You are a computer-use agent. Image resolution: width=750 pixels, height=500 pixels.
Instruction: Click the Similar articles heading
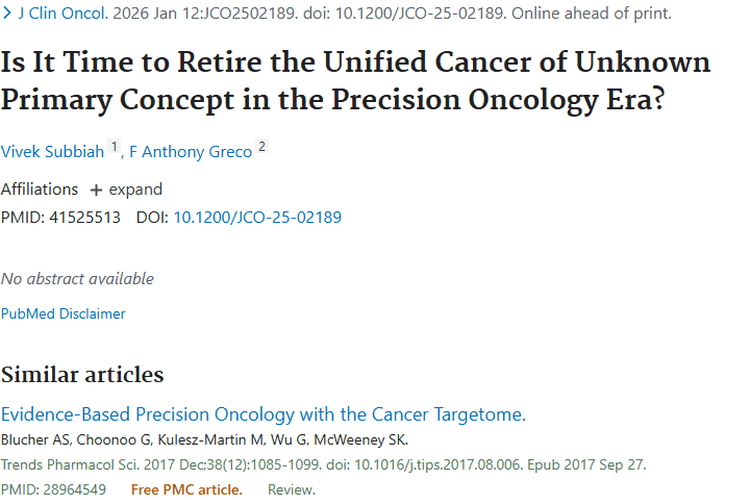pyautogui.click(x=82, y=375)
